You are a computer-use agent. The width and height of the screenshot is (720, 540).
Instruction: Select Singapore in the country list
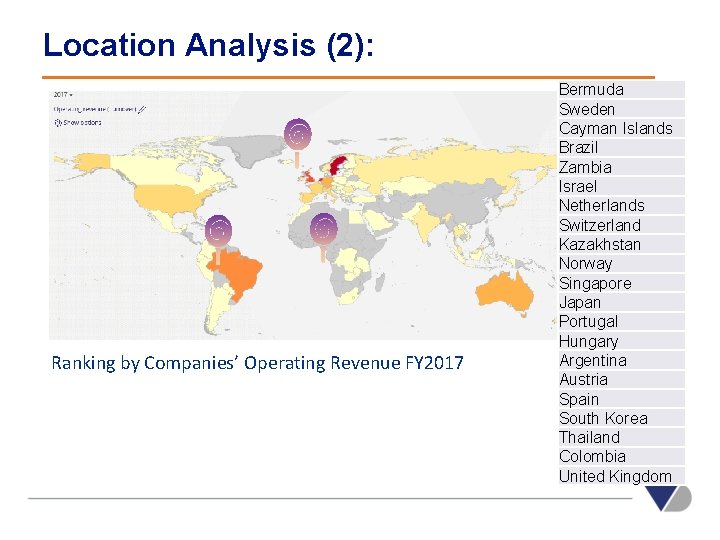pos(622,283)
